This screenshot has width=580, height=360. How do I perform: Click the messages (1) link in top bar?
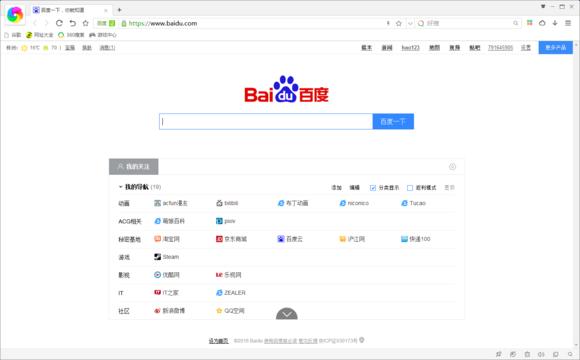tap(107, 48)
